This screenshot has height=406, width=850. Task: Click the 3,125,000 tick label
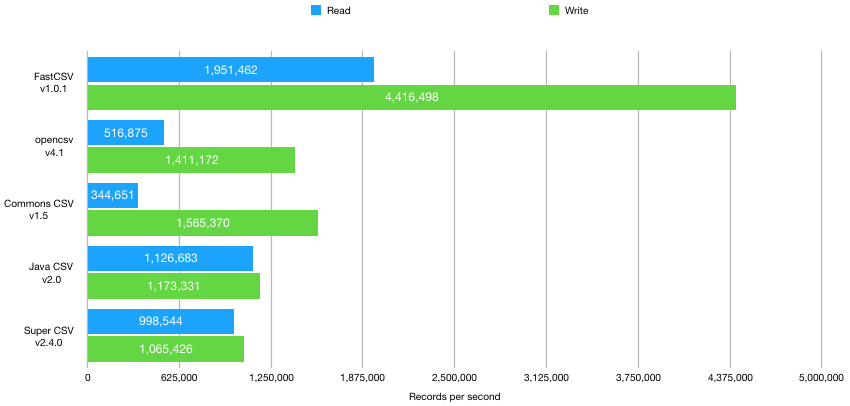click(546, 378)
